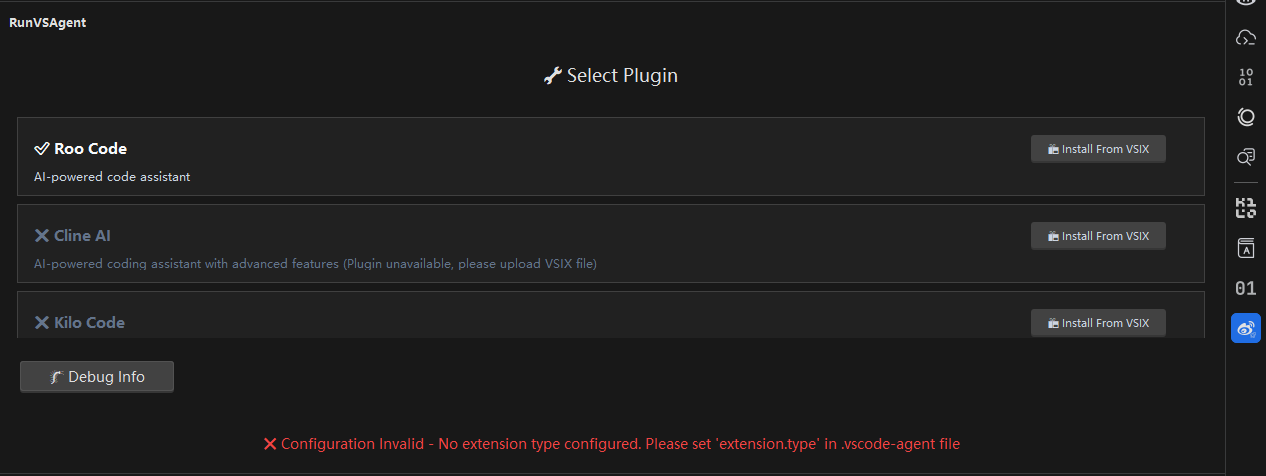Open the cloud terminal sidebar icon

[1245, 38]
